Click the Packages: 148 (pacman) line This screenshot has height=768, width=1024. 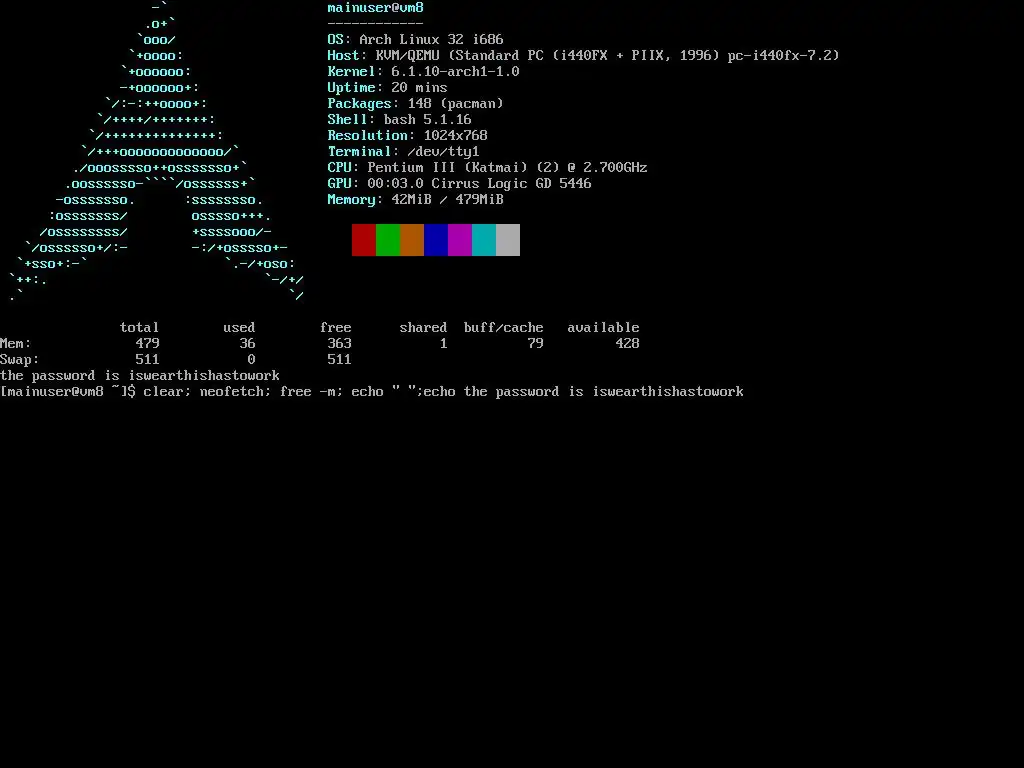pyautogui.click(x=415, y=104)
